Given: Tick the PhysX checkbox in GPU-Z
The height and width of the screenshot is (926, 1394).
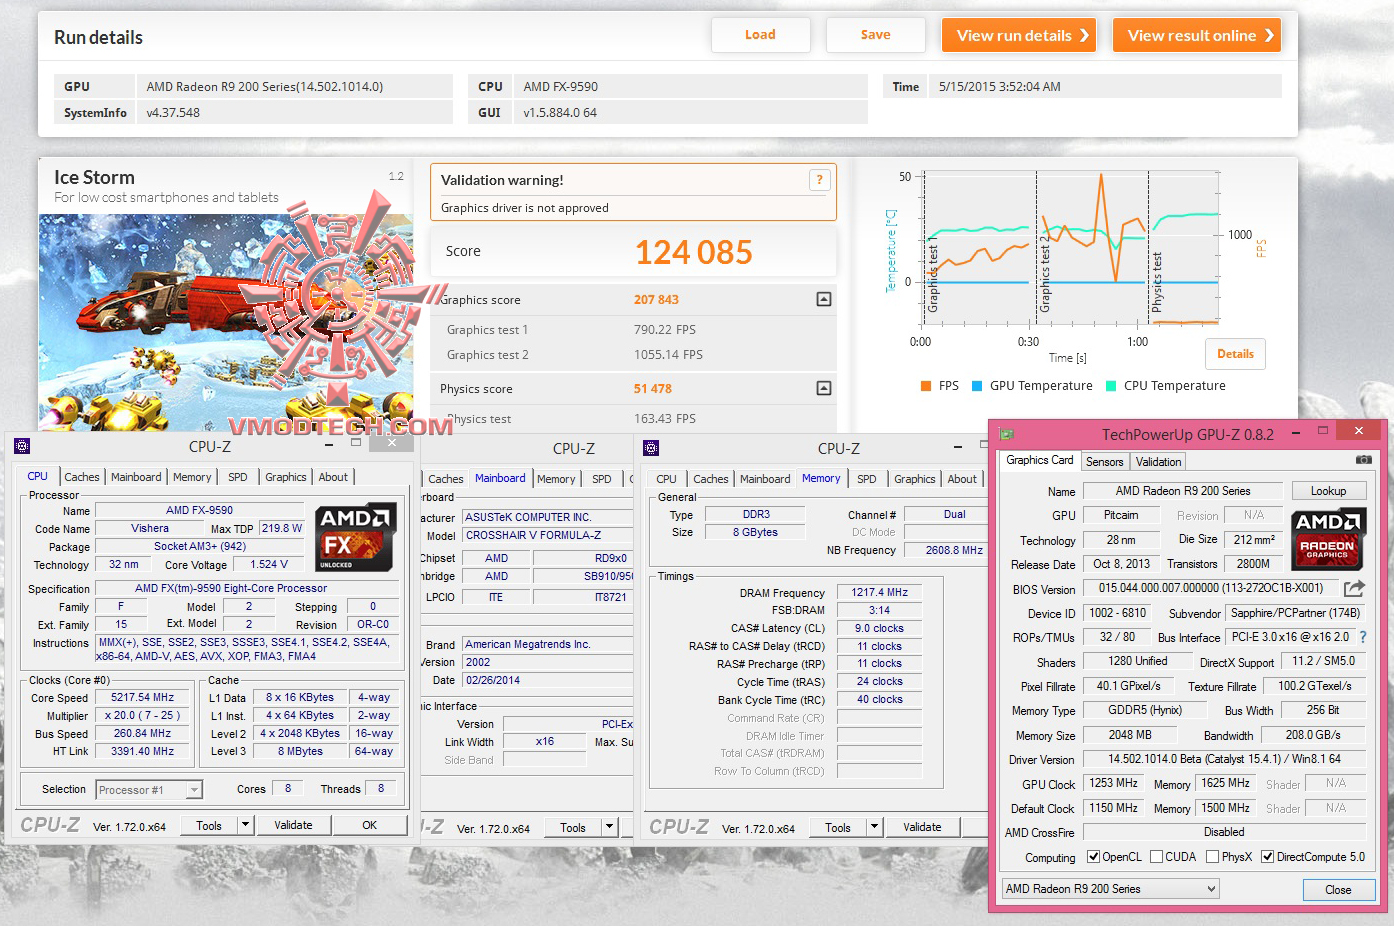Looking at the screenshot, I should tap(1212, 857).
